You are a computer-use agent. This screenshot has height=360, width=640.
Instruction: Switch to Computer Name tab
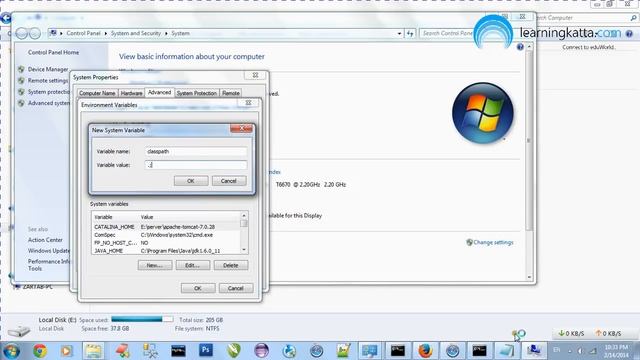pos(97,93)
